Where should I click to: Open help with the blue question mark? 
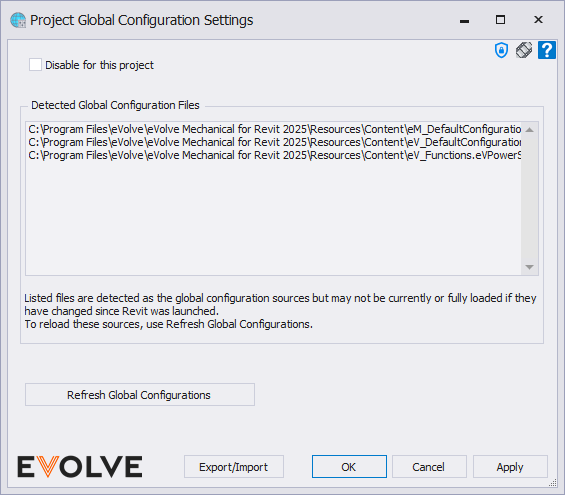[x=547, y=50]
